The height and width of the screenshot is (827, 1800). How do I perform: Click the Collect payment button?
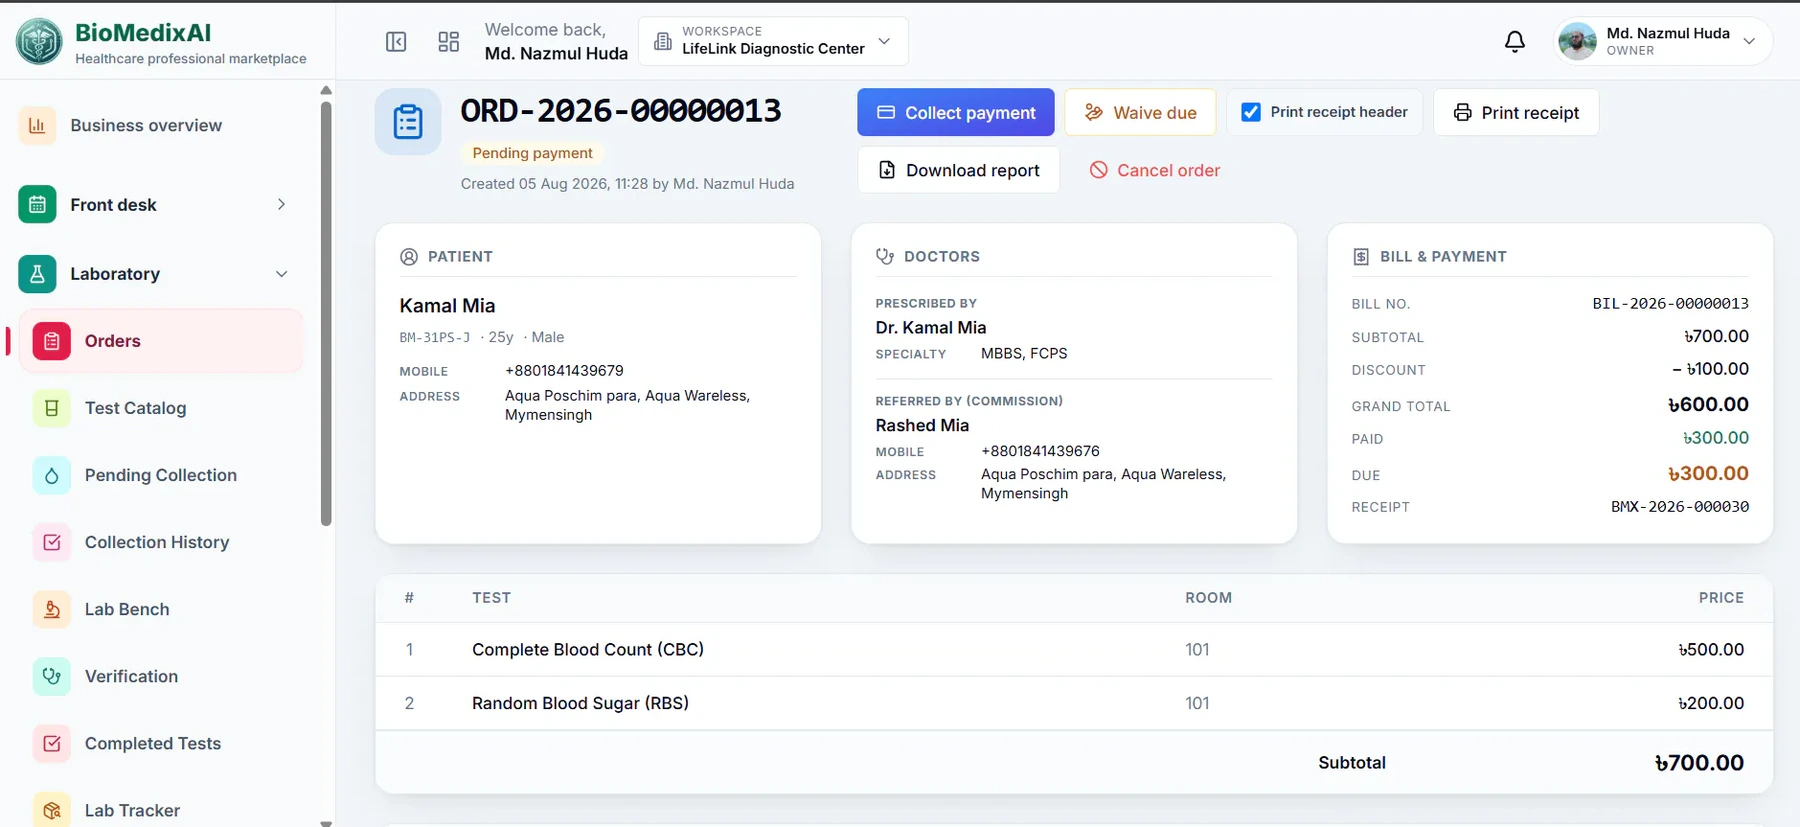click(955, 112)
